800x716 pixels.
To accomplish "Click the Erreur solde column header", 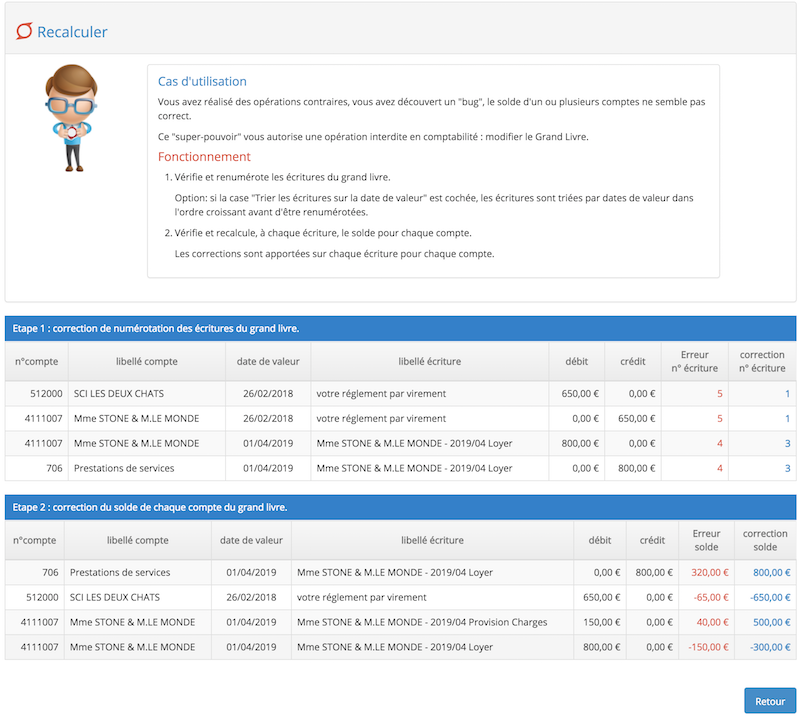I will click(x=706, y=540).
